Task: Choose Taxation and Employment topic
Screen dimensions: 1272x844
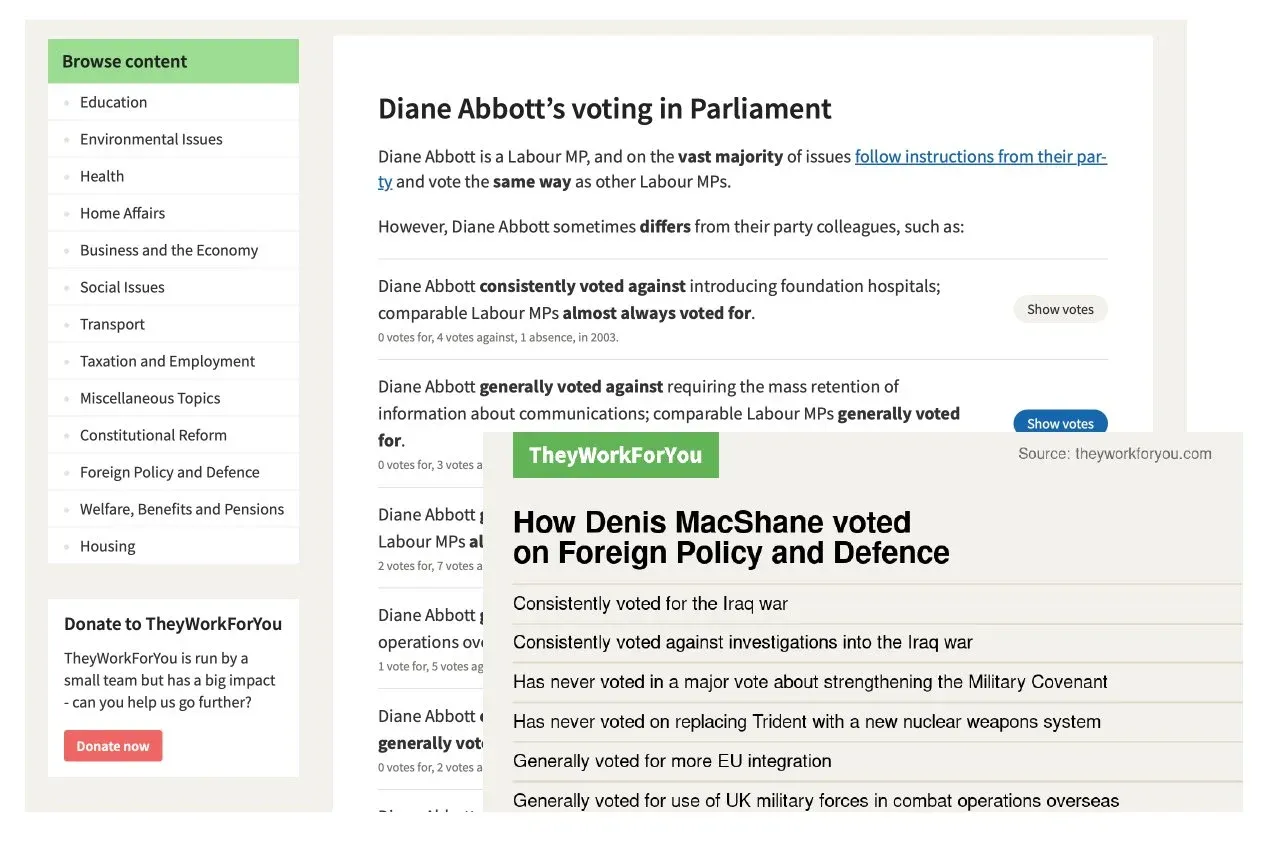Action: 167,361
